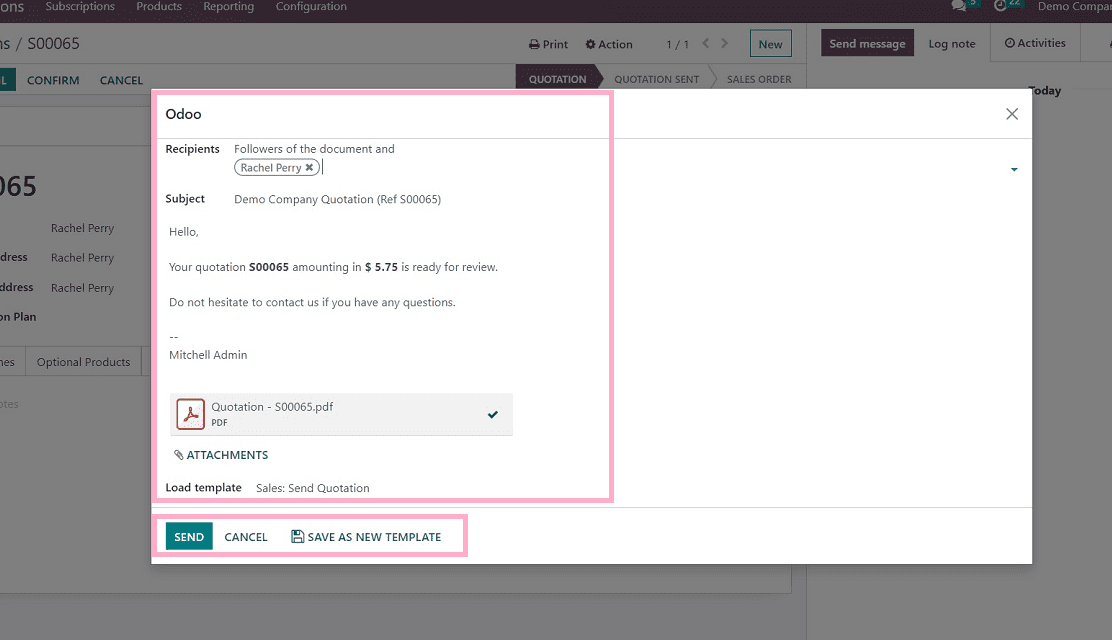The width and height of the screenshot is (1112, 640).
Task: Close the Odoo dialog with X
Action: pos(1012,114)
